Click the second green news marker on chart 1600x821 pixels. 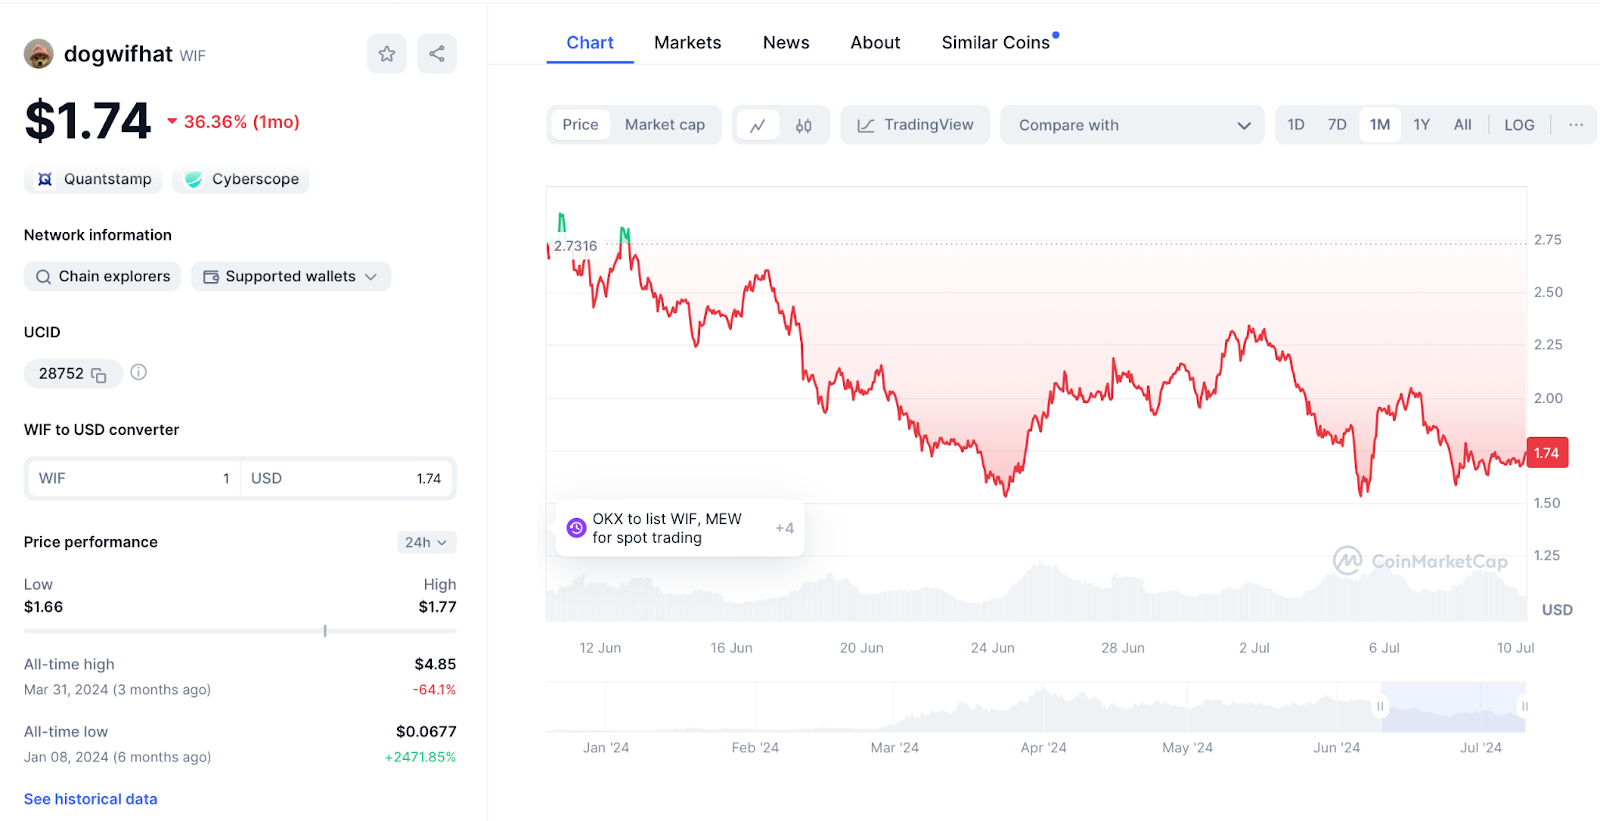coord(625,236)
